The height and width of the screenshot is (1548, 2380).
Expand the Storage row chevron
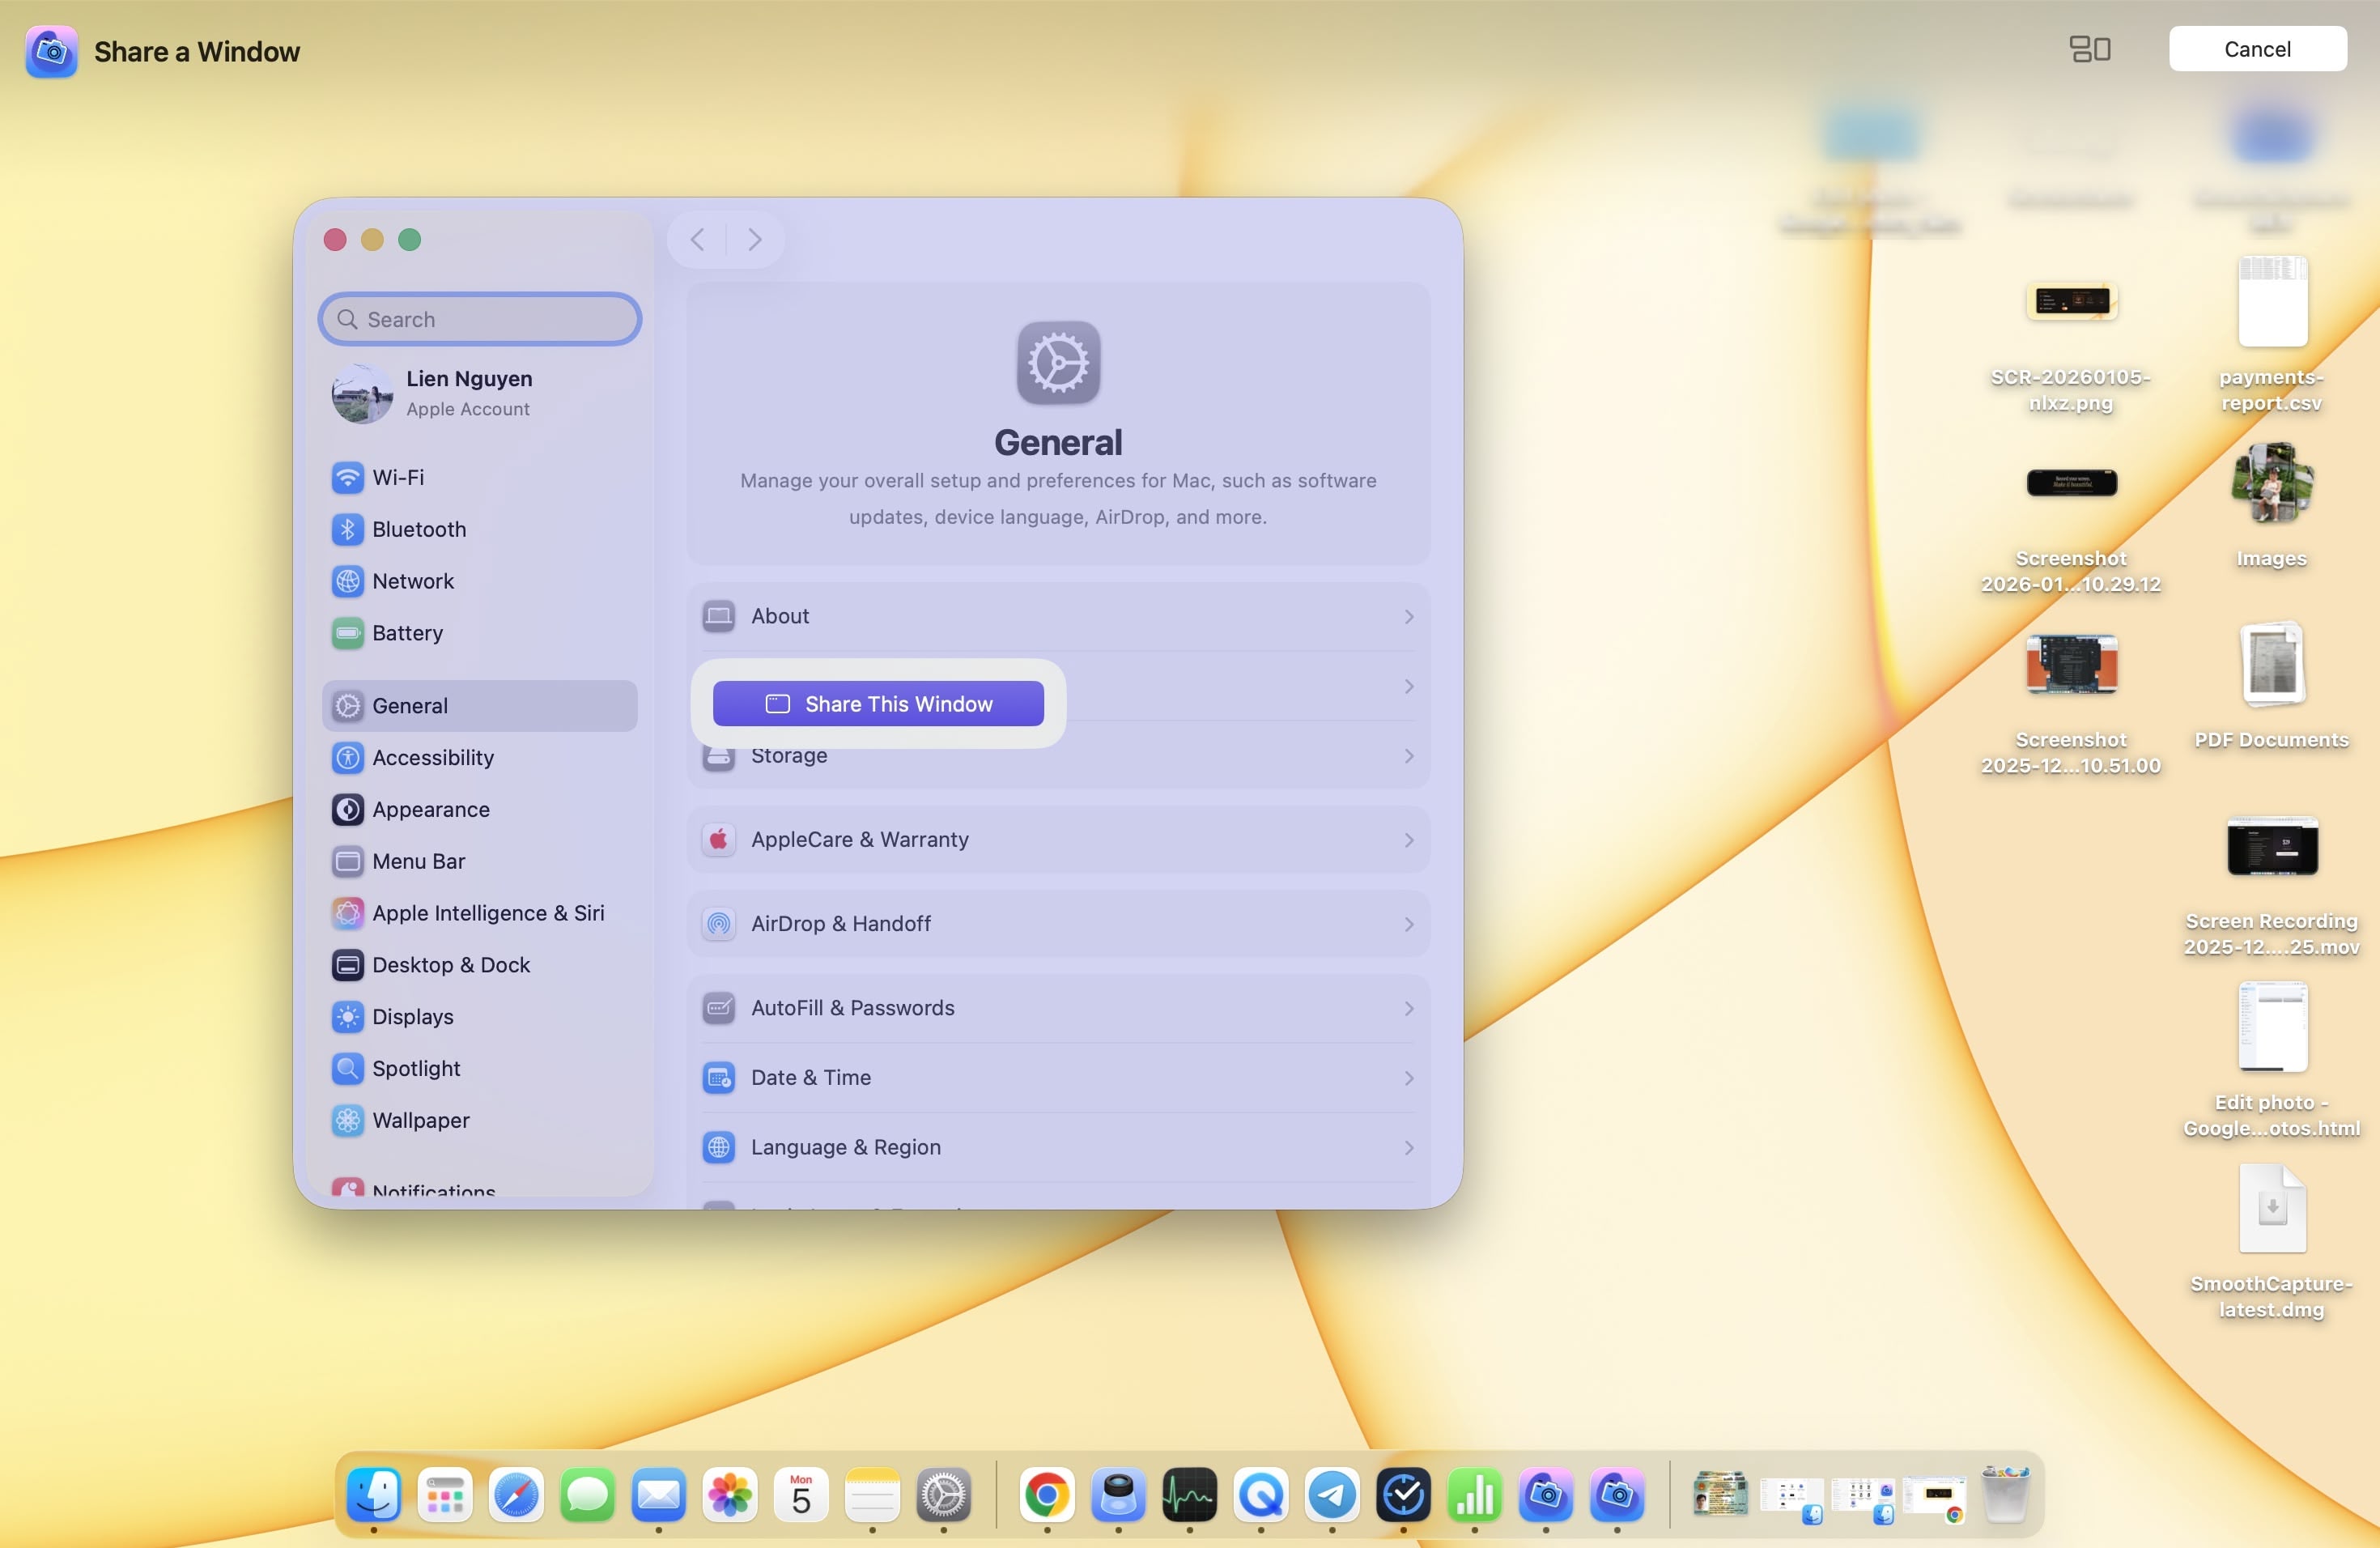pos(1408,756)
